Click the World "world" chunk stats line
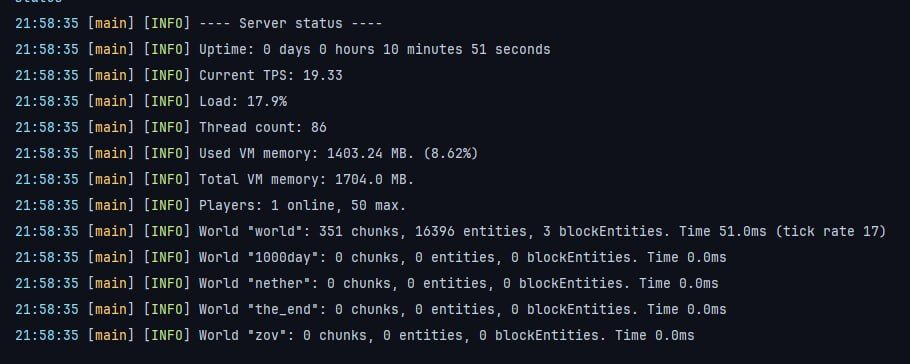This screenshot has height=364, width=910. point(450,232)
